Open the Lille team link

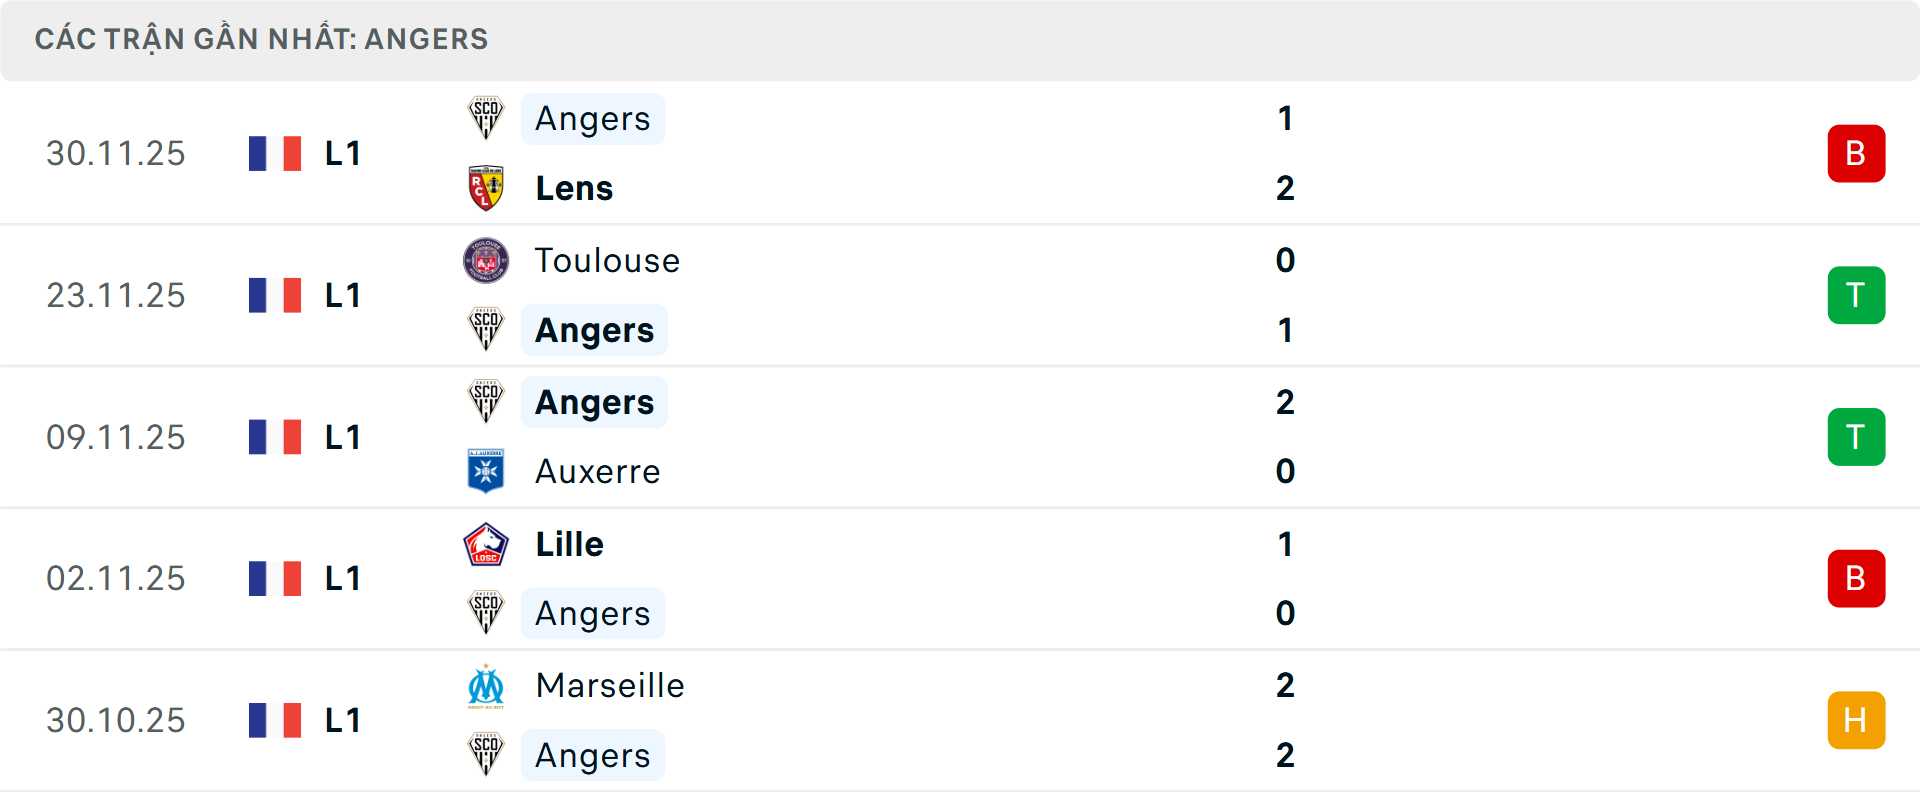coord(569,544)
